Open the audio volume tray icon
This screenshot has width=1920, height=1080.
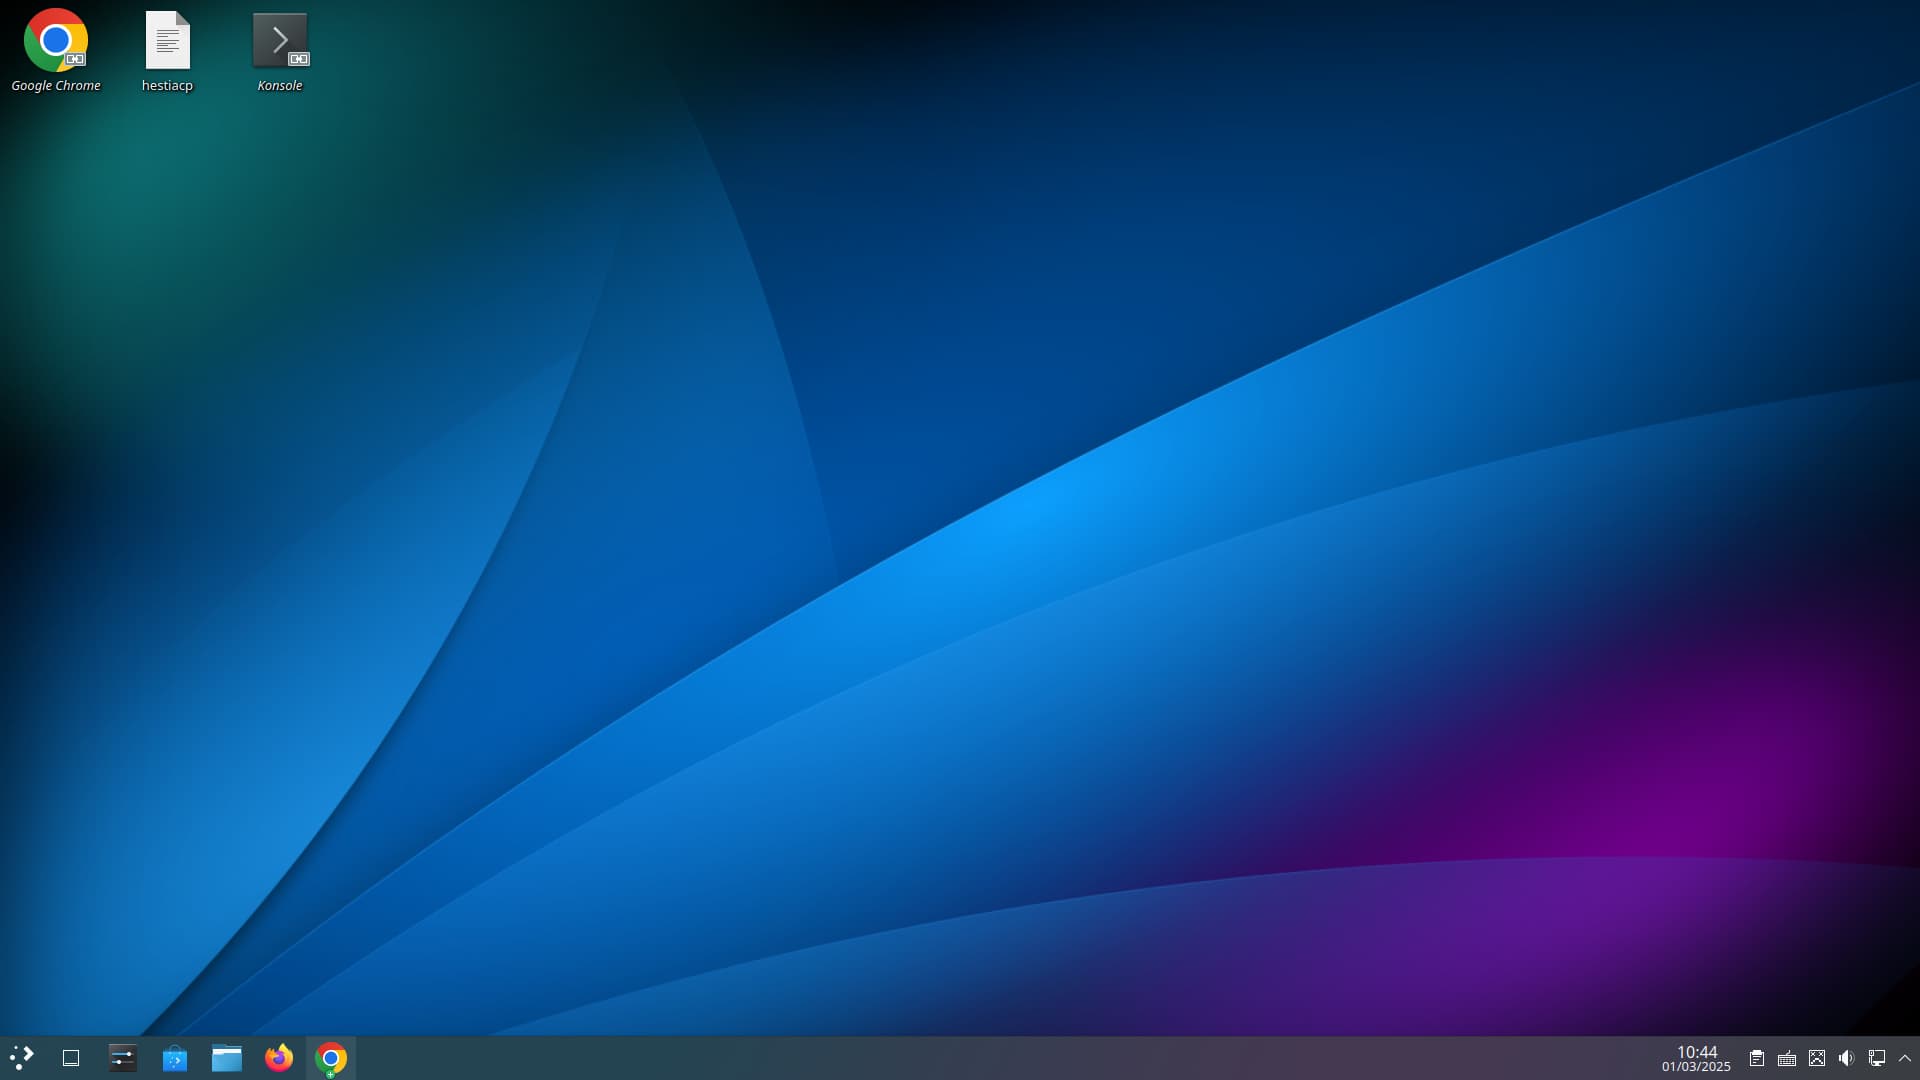tap(1847, 1058)
